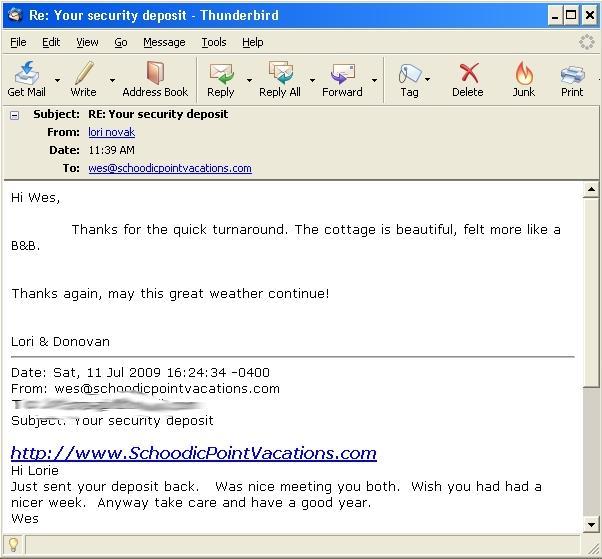Viewport: 602px width, 559px height.
Task: Mark message as Junk flame icon
Action: pyautogui.click(x=524, y=73)
